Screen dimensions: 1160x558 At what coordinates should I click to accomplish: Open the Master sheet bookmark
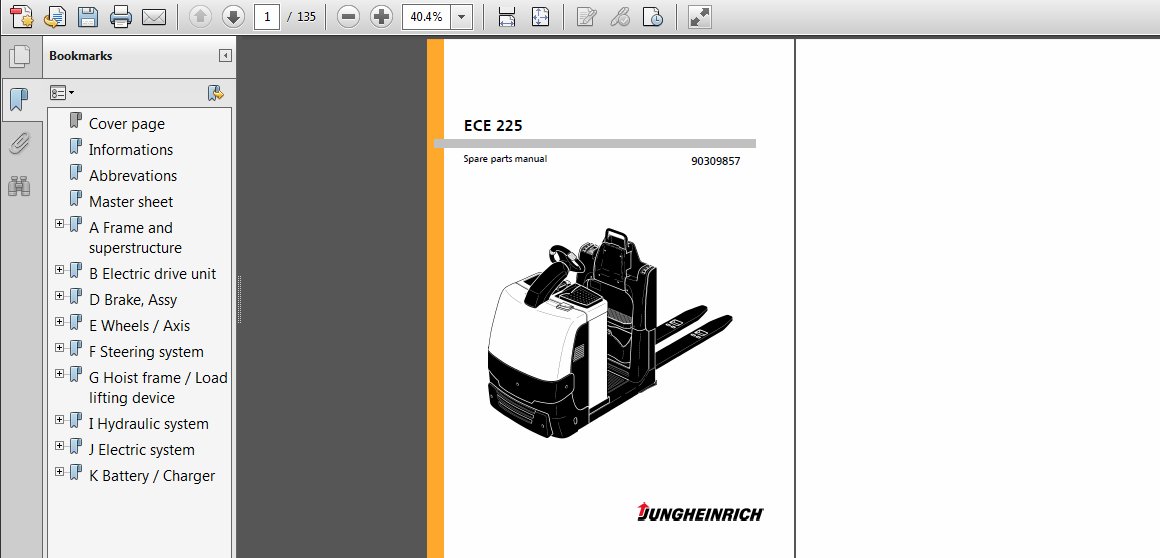[x=131, y=201]
